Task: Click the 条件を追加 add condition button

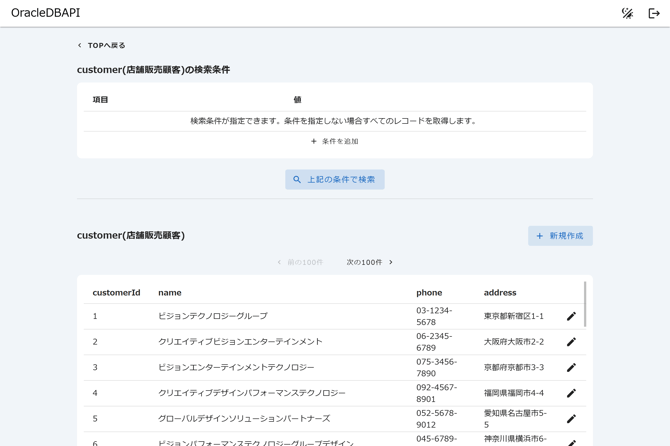Action: 334,141
